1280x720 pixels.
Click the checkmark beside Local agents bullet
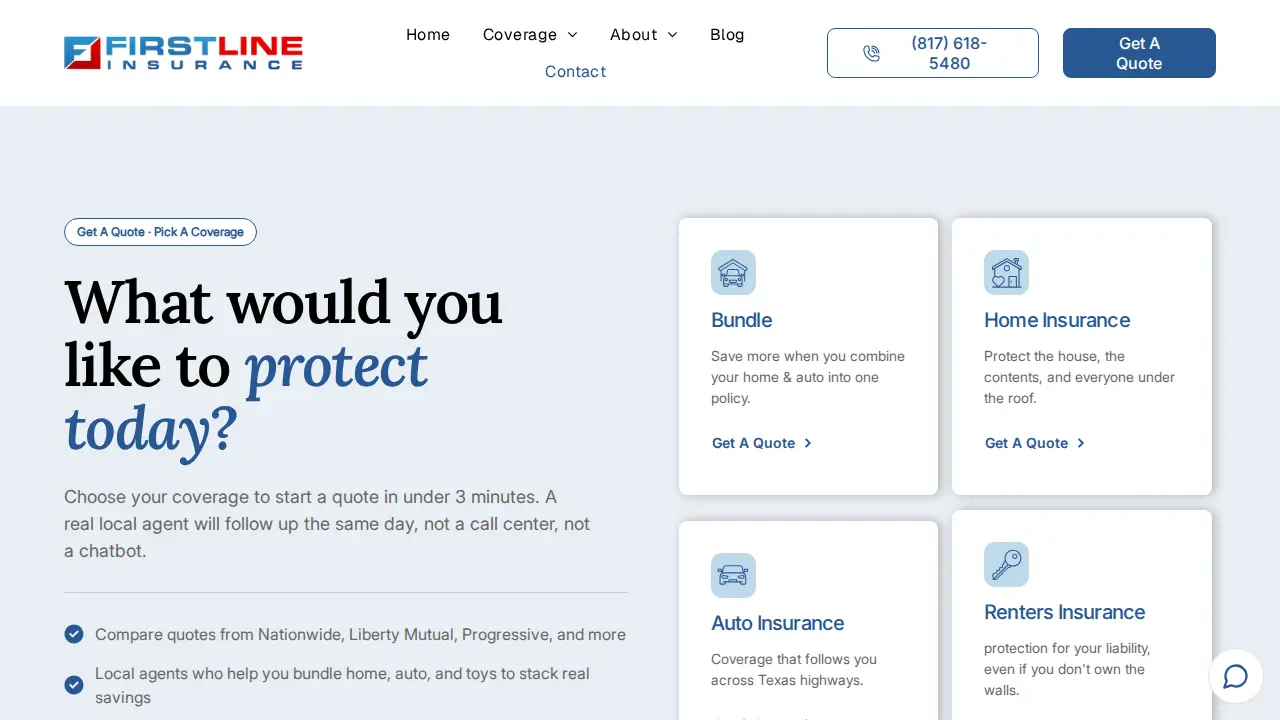[x=74, y=685]
